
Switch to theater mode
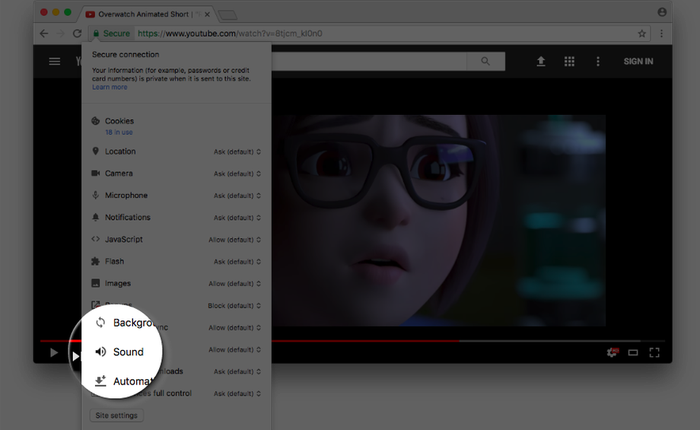[x=633, y=353]
